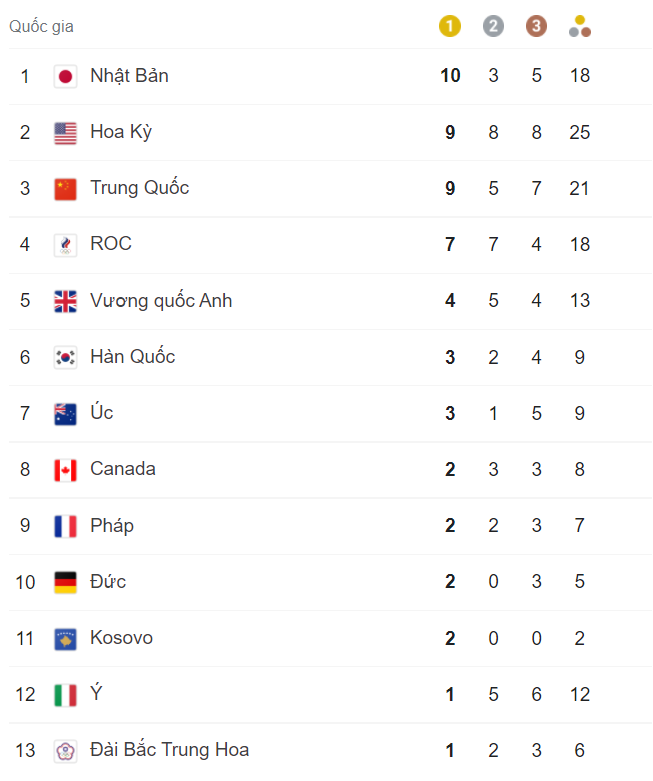Click the United States flag icon
The width and height of the screenshot is (653, 781).
[65, 132]
